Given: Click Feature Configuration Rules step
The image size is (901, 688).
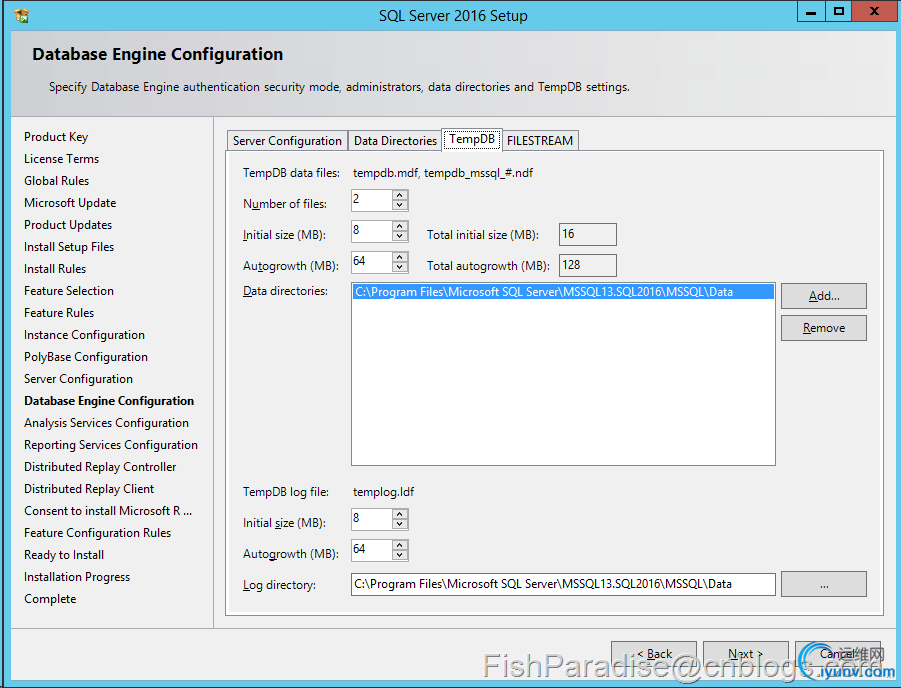Looking at the screenshot, I should click(x=98, y=533).
